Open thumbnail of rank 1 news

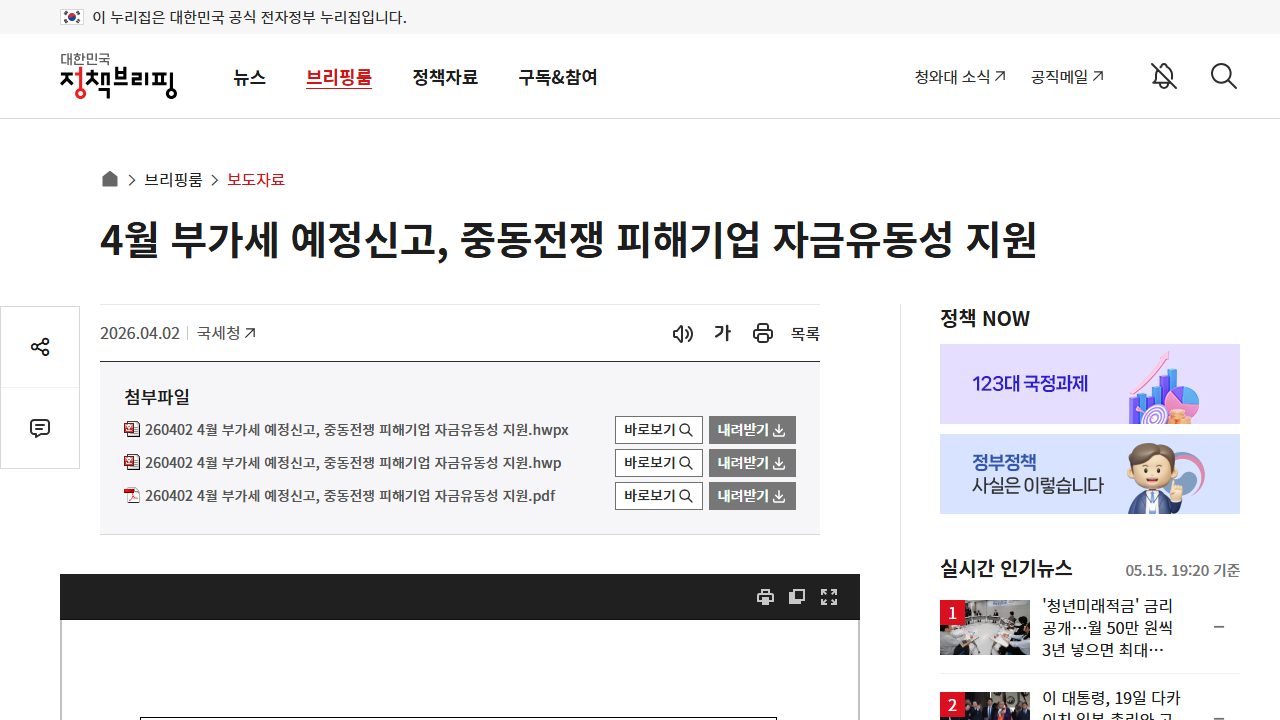tap(985, 627)
